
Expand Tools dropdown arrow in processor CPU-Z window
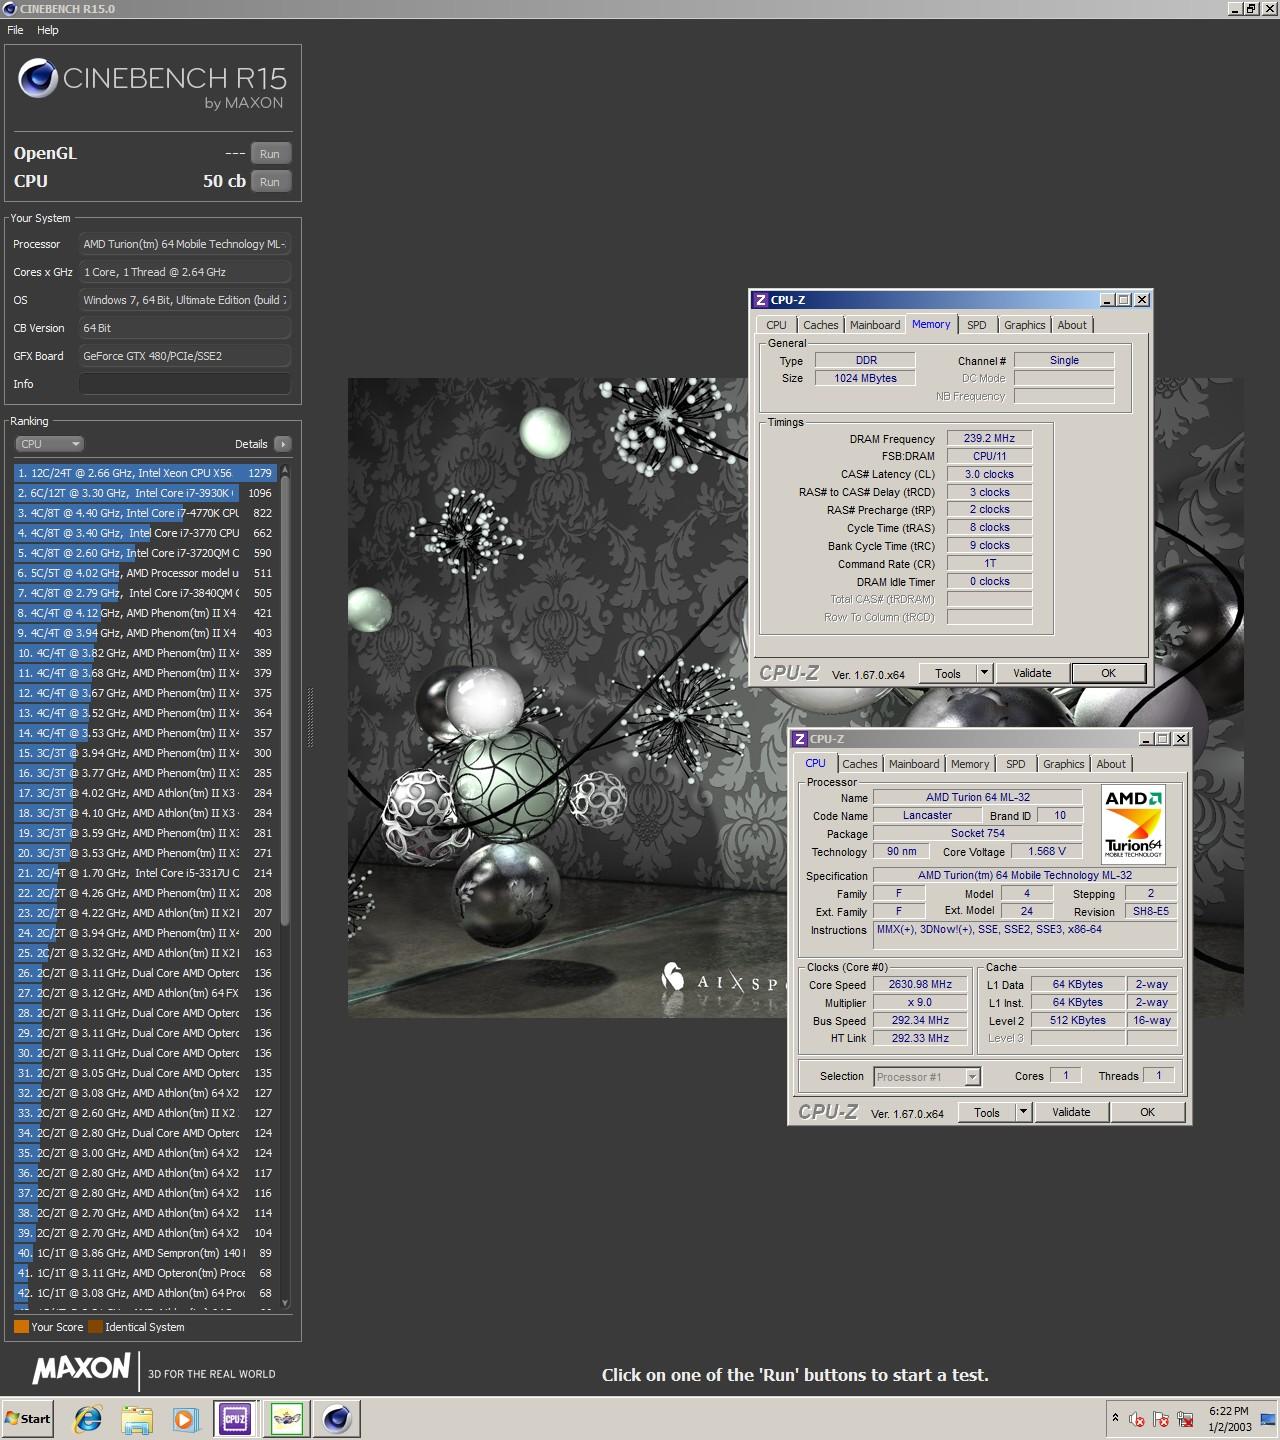[x=1023, y=1113]
